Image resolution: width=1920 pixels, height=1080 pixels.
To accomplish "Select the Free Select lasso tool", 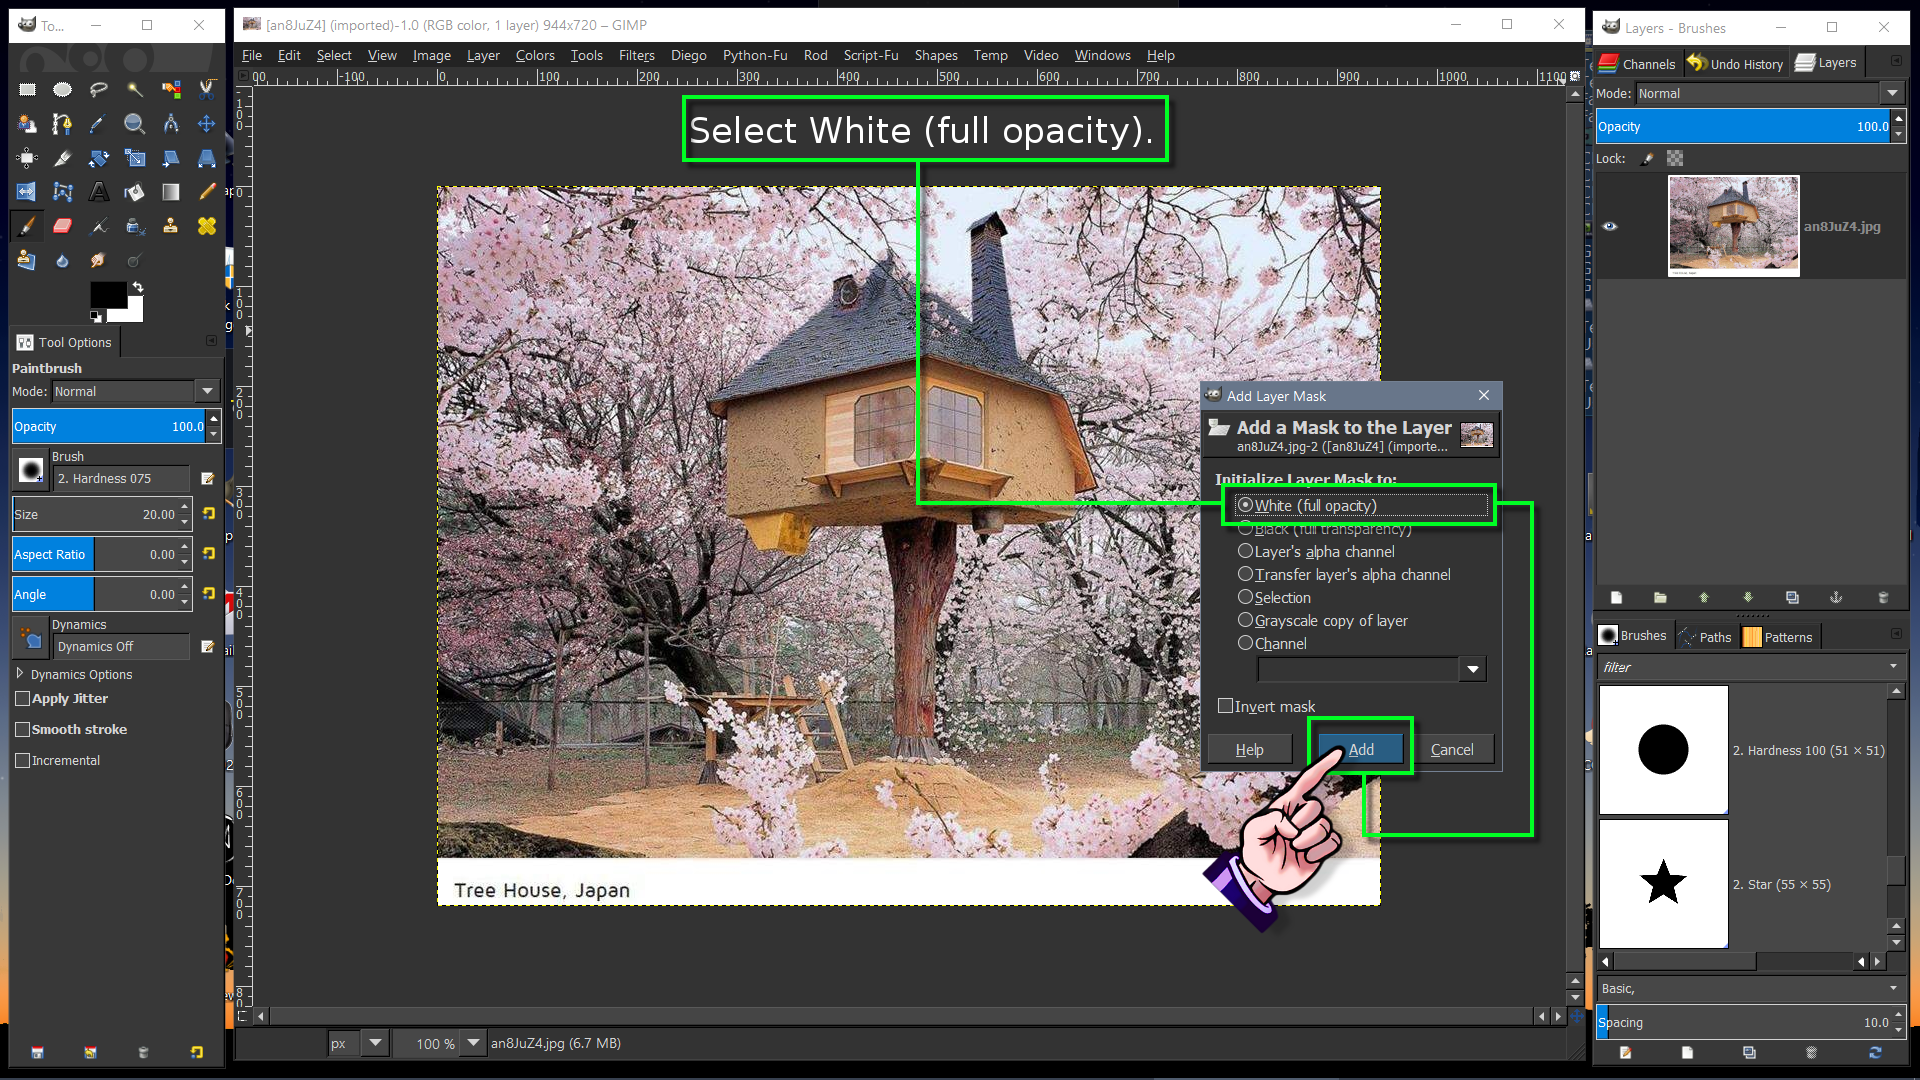I will pyautogui.click(x=98, y=90).
